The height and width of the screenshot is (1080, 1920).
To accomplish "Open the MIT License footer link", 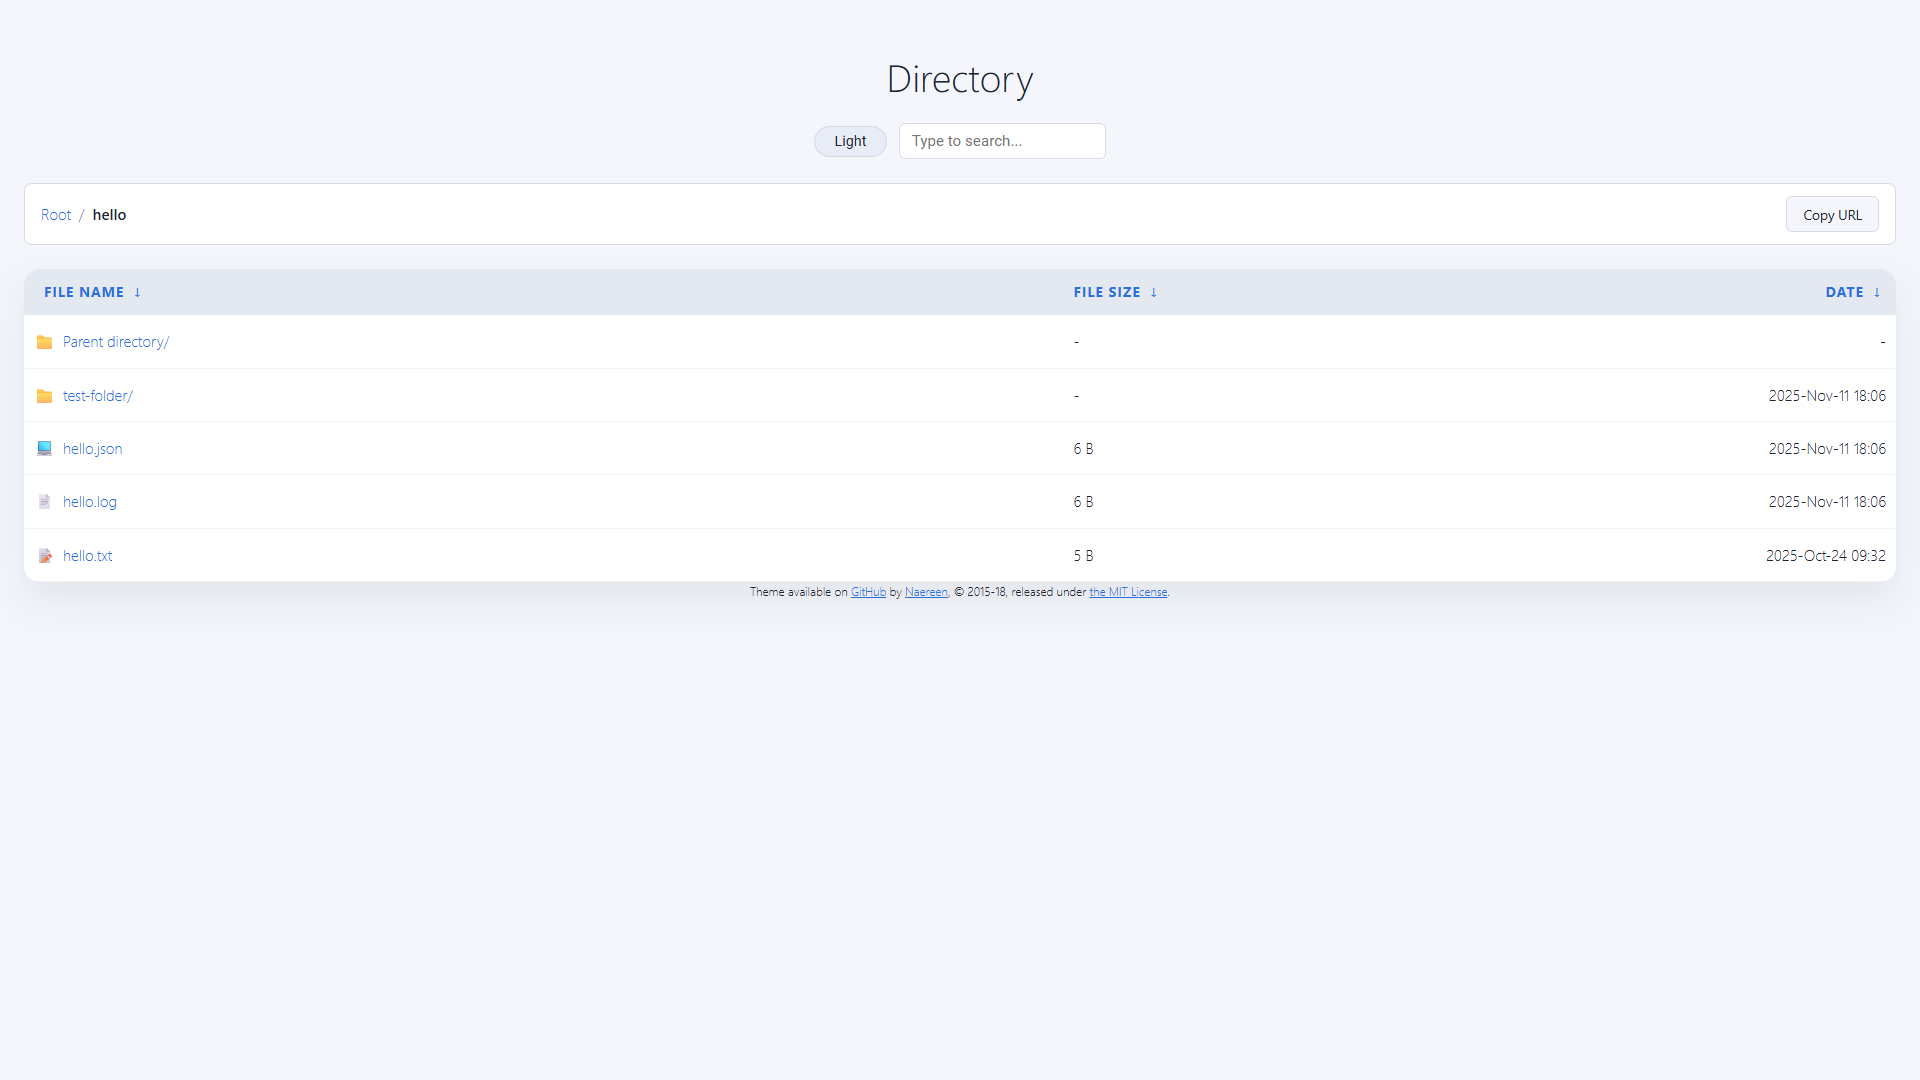I will [x=1128, y=592].
